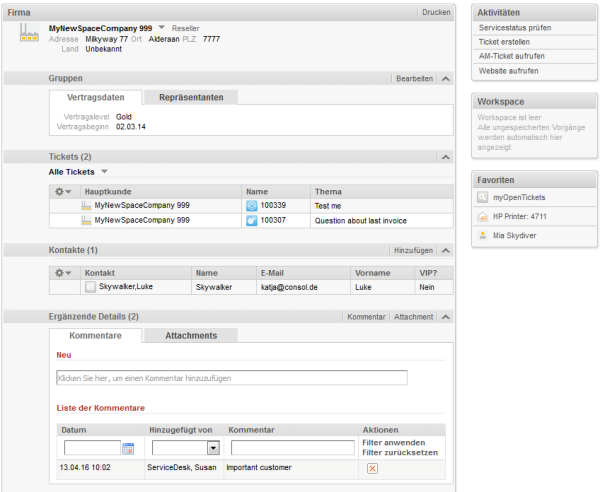Open the Alle Tickets filter dropdown
600x492 pixels.
[104, 171]
